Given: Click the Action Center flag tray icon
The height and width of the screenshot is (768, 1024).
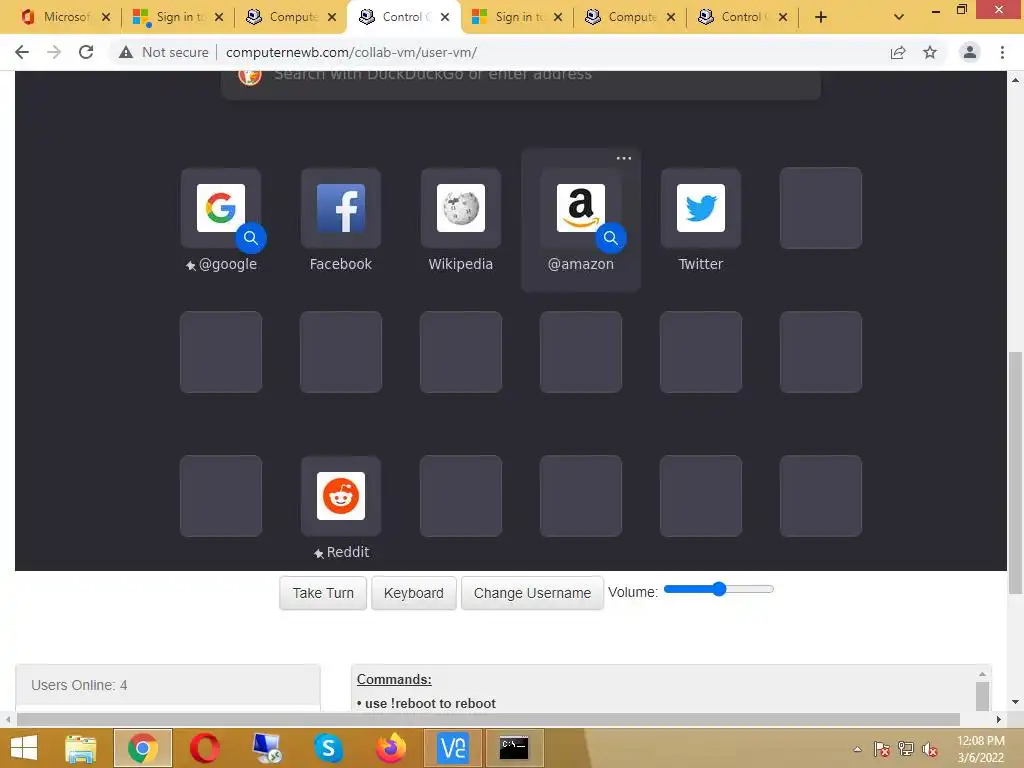Looking at the screenshot, I should [882, 749].
